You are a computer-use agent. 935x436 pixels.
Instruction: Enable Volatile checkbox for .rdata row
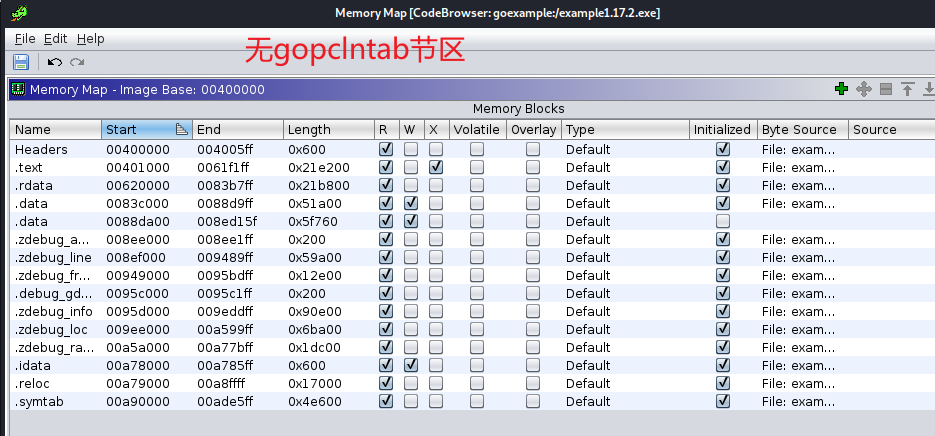477,185
